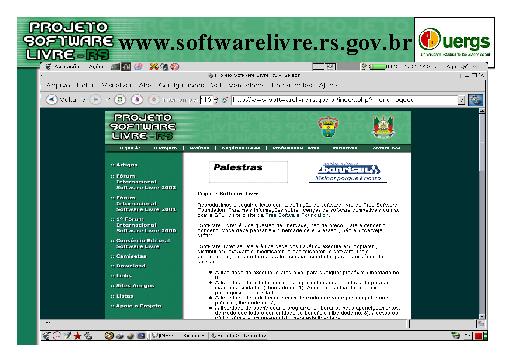Screen dimensions: 512x362
Task: Click the red star icon in bottom panel
Action: point(77,336)
